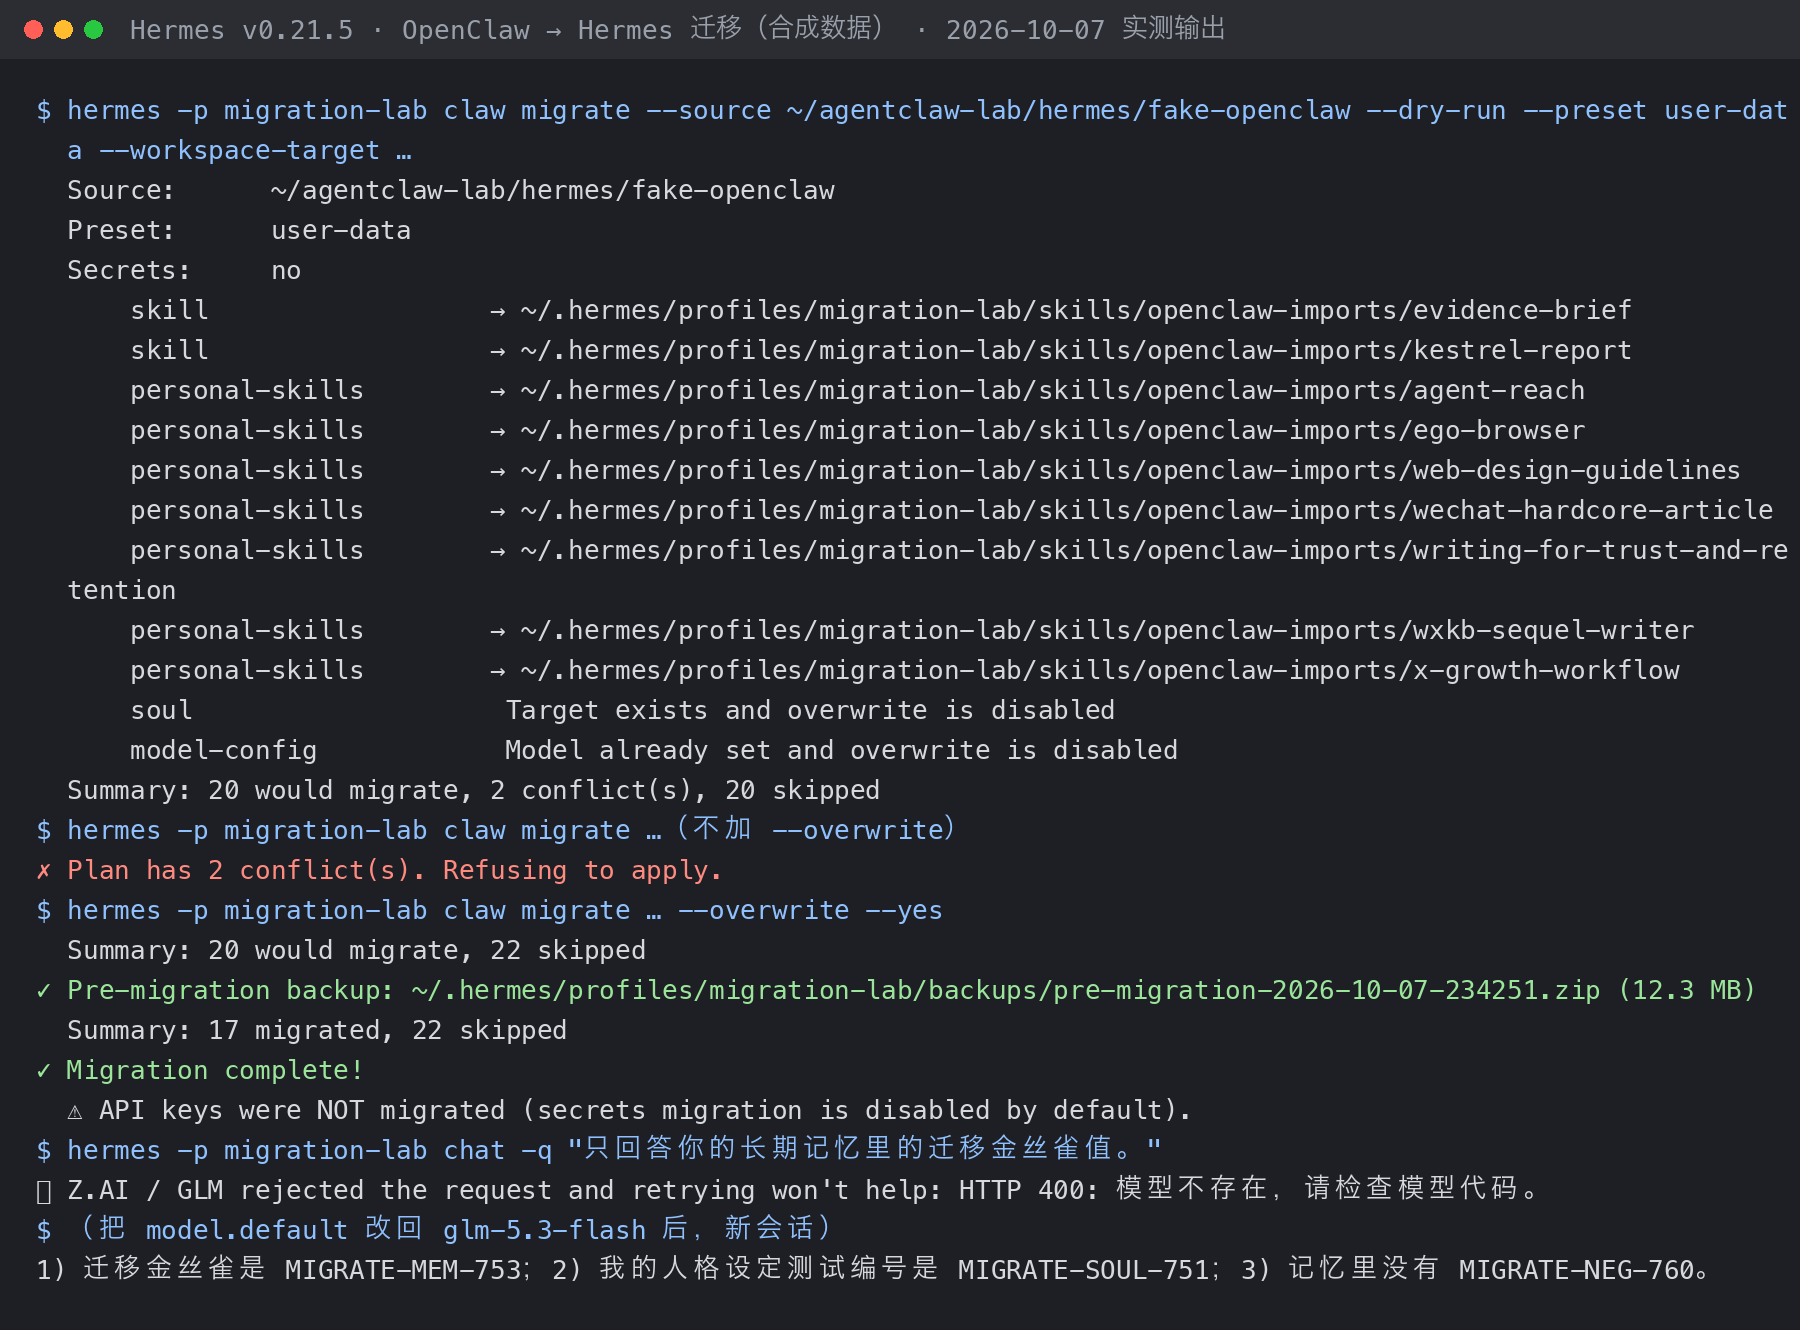Screen dimensions: 1800x1330
Task: Click the green check beside Migration complete
Action: coord(43,1071)
